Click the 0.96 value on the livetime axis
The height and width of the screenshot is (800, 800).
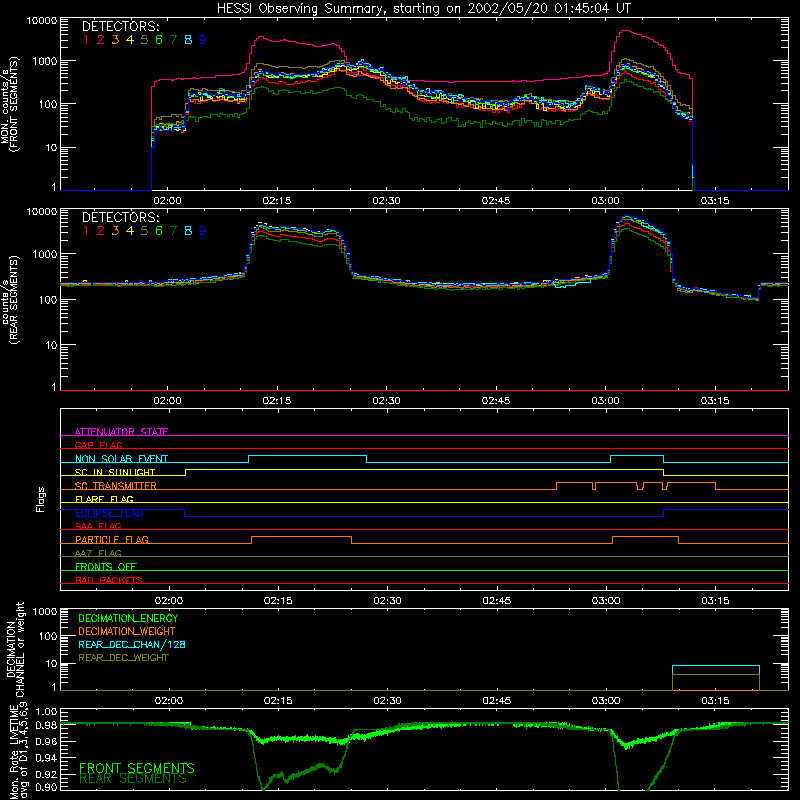pos(46,742)
